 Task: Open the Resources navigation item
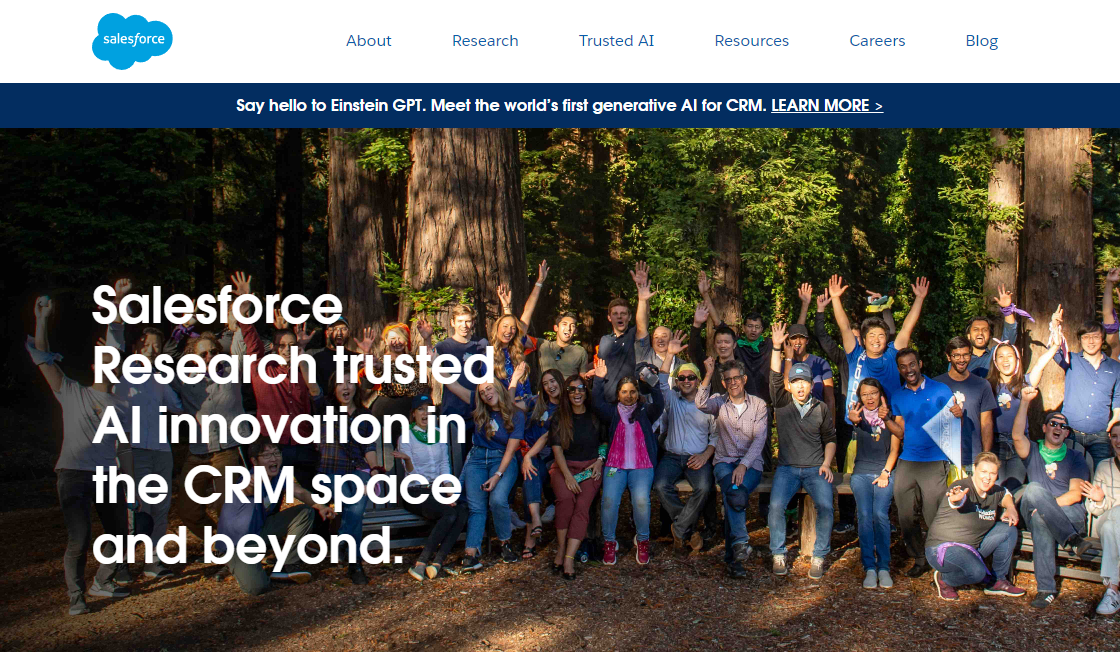pyautogui.click(x=751, y=41)
